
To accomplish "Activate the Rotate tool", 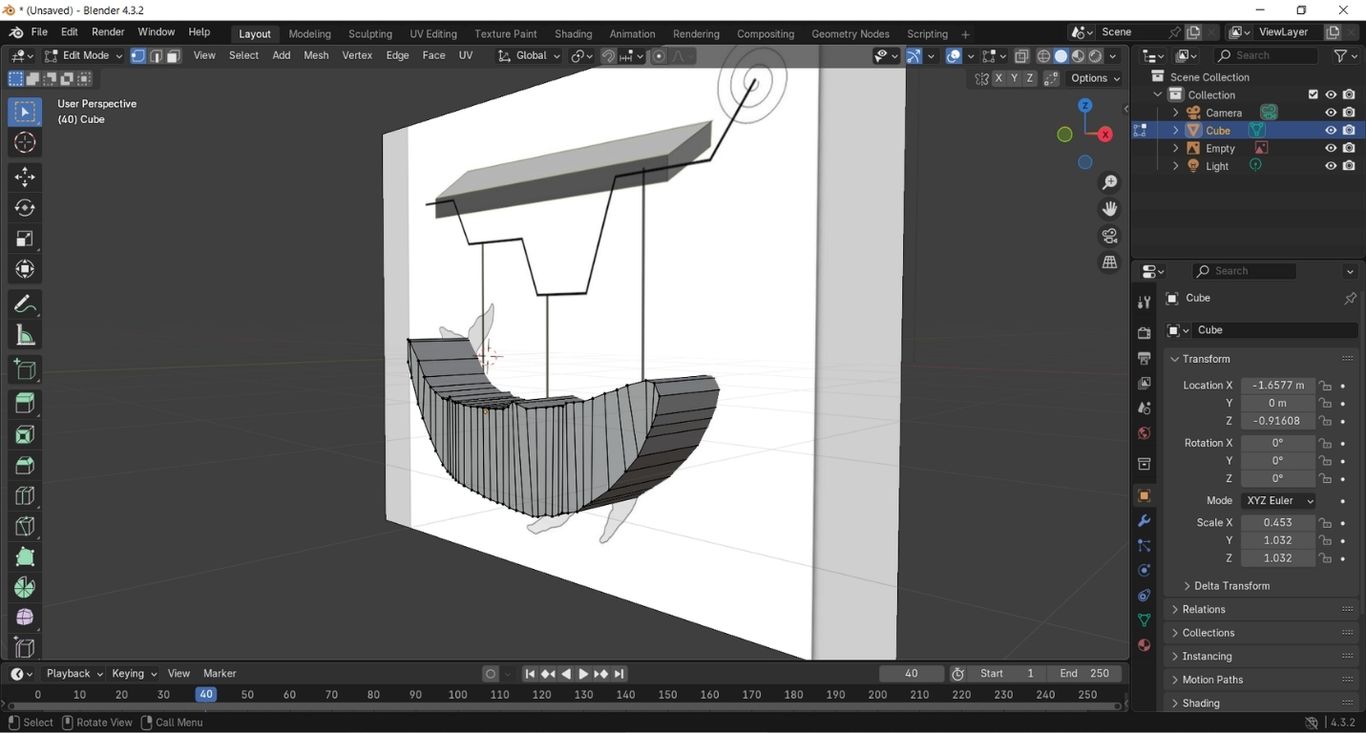I will [25, 208].
